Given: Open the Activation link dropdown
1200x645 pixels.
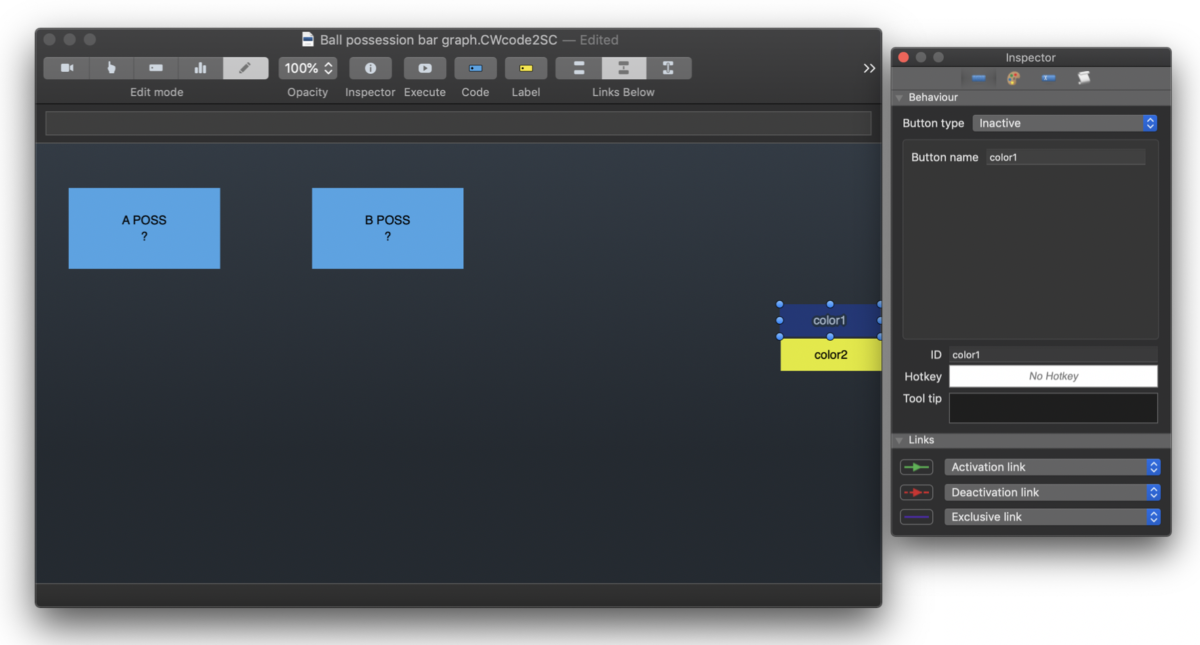Looking at the screenshot, I should [x=1053, y=467].
